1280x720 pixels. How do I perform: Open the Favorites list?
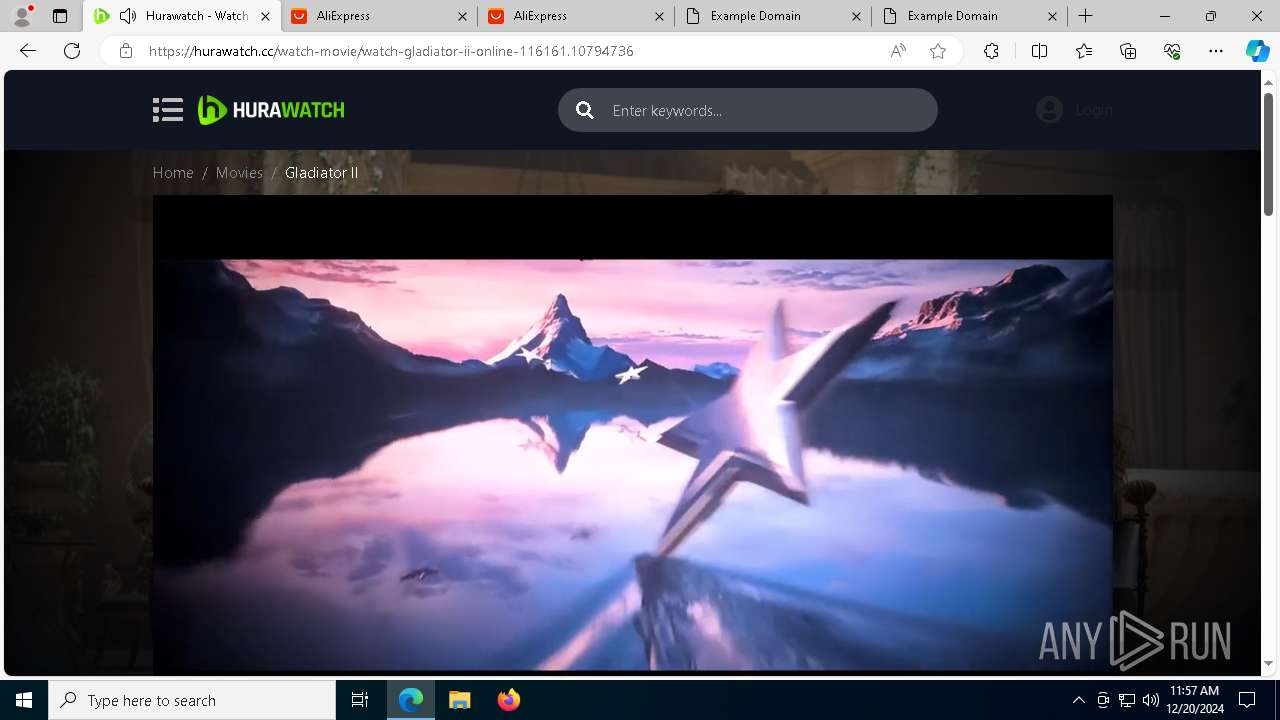pyautogui.click(x=1084, y=51)
